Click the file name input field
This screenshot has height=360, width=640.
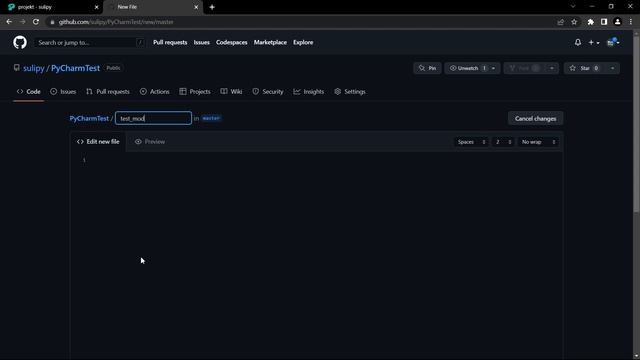153,118
